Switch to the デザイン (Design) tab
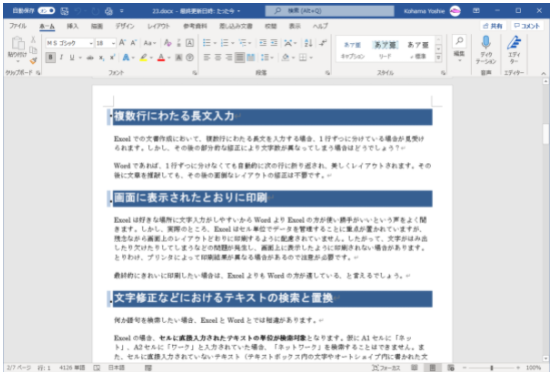Screen dimensions: 550x372 [x=125, y=26]
